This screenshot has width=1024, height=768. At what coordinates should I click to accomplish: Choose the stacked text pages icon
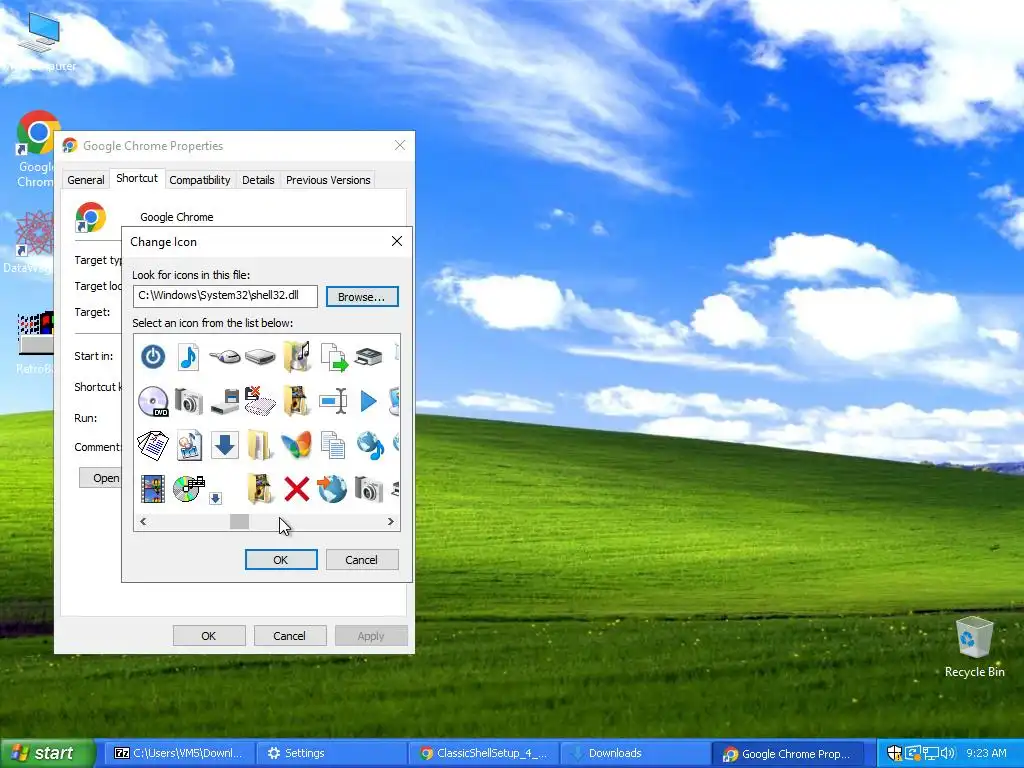[153, 445]
